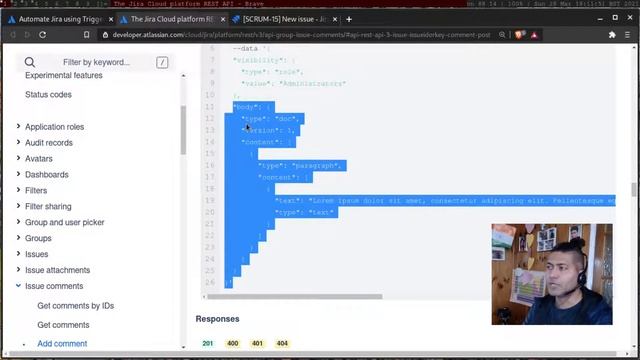Switch to the Automate Jira using Triggers tab
Screen dimensions: 640x360
click(x=59, y=19)
